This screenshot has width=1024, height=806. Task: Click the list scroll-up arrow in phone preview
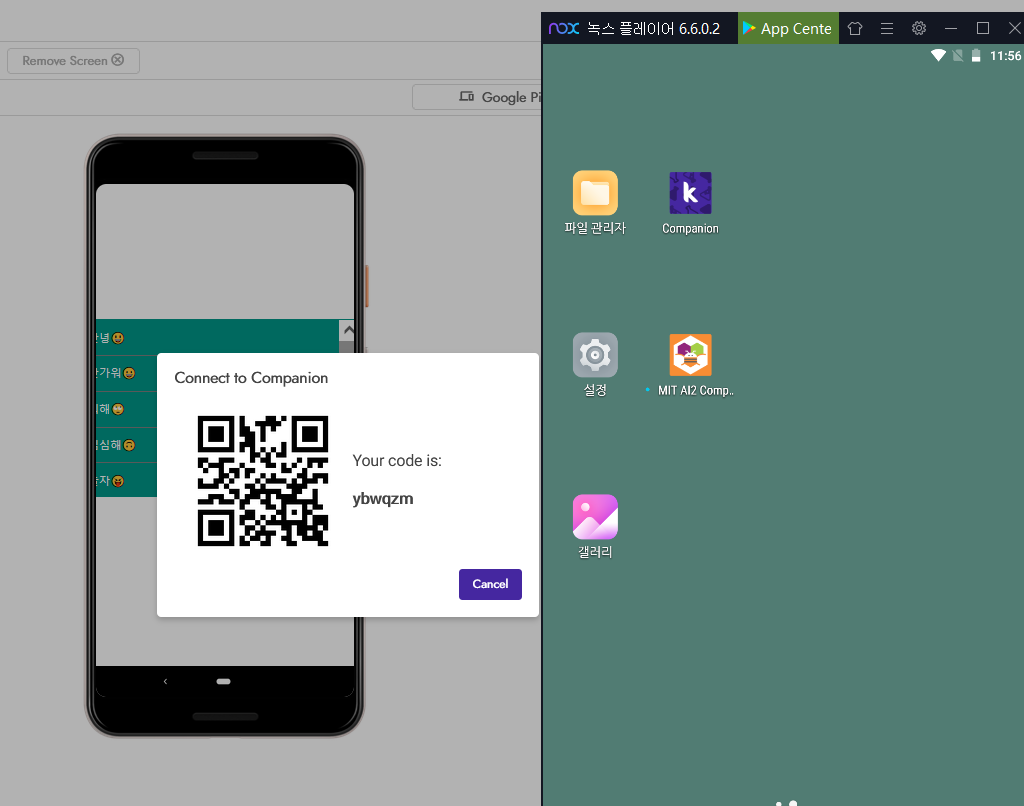tap(348, 330)
